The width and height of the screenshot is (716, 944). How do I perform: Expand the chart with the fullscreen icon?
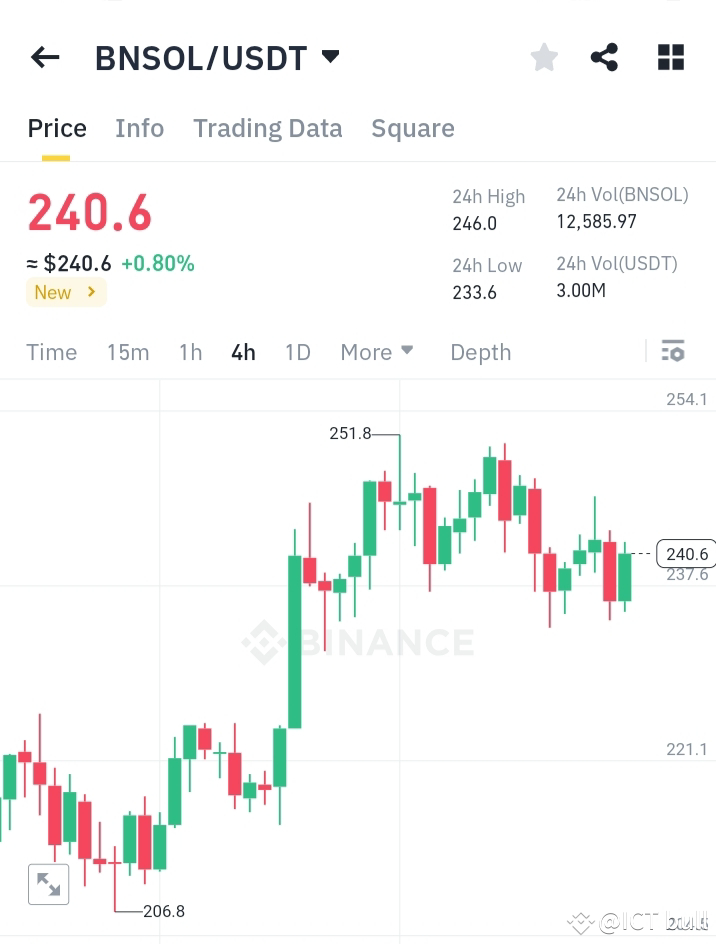tap(48, 884)
